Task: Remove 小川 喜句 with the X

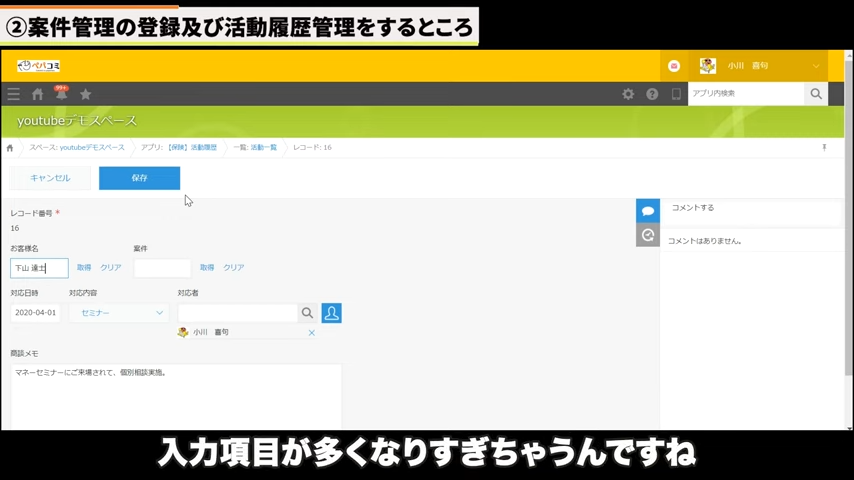Action: (x=312, y=332)
